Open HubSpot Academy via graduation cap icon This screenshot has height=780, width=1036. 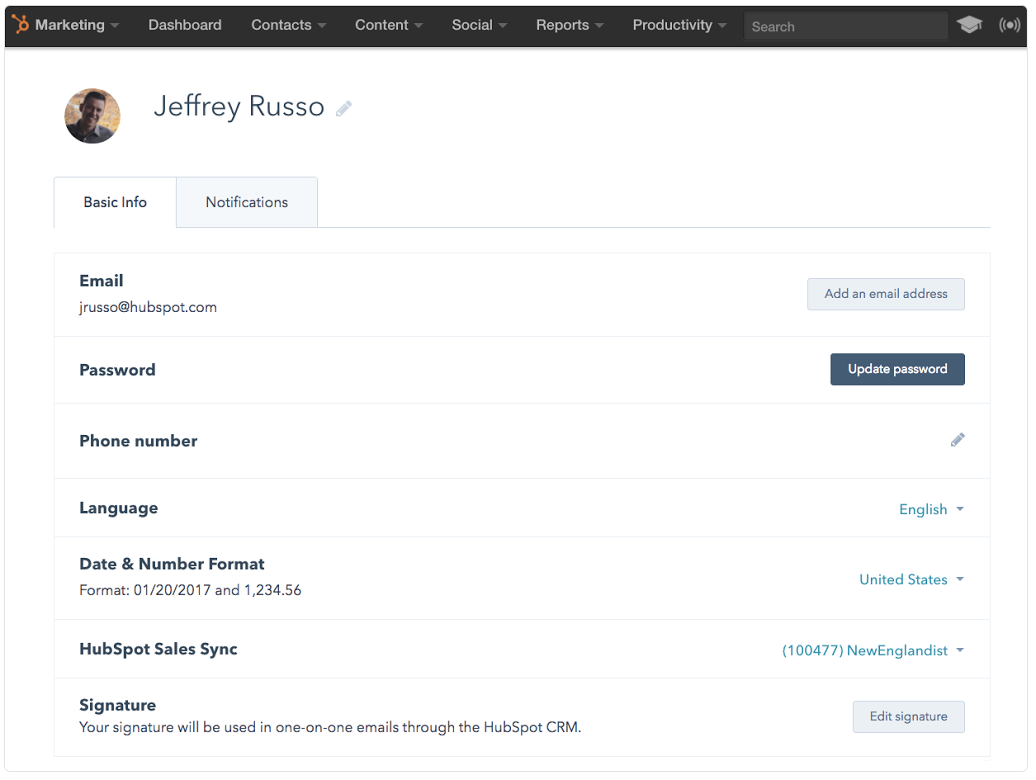point(969,25)
